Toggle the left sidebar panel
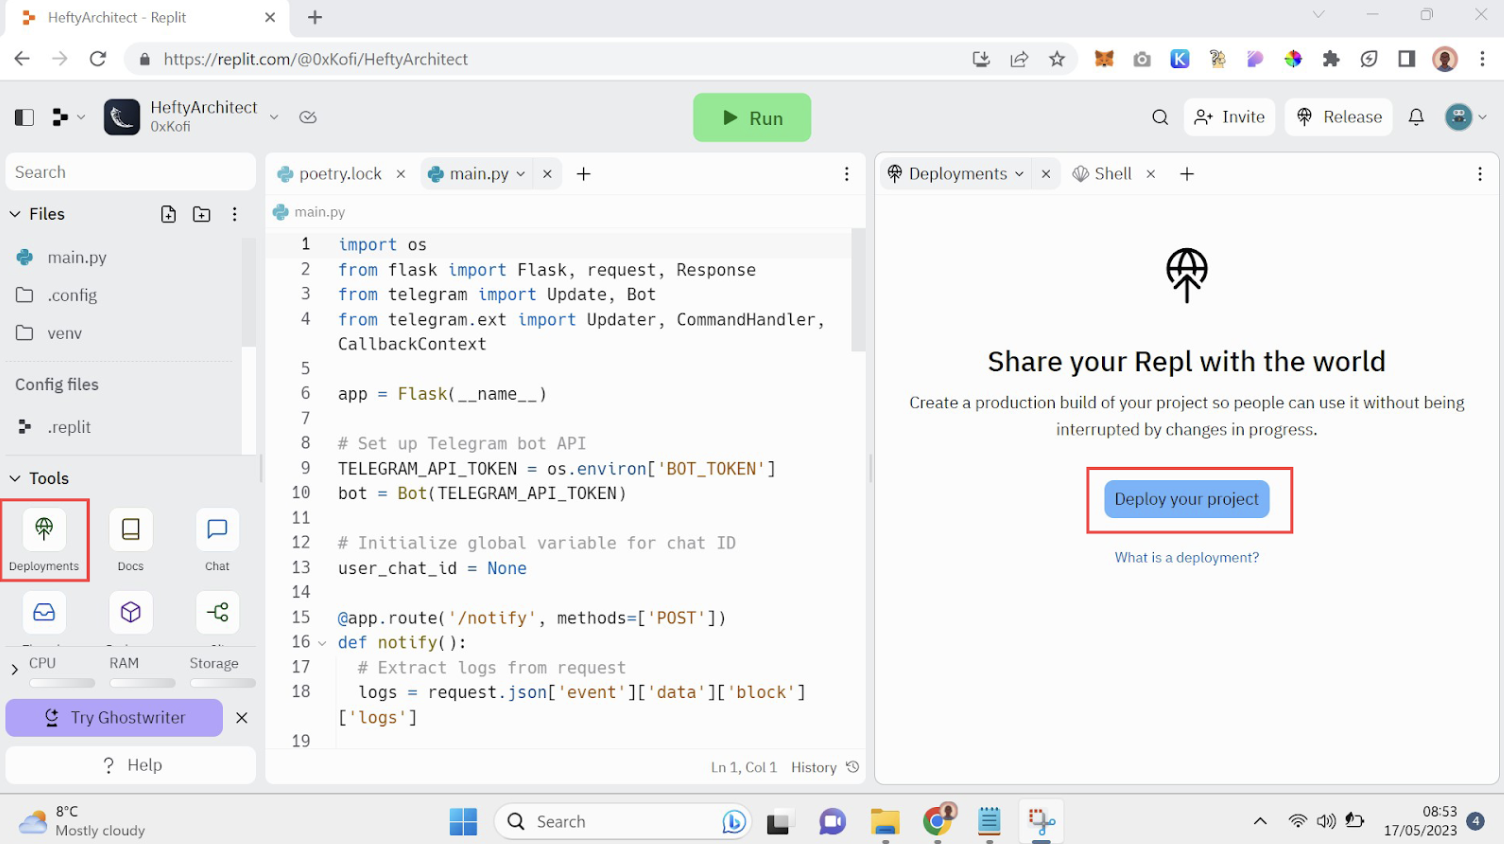The image size is (1504, 844). pos(24,117)
